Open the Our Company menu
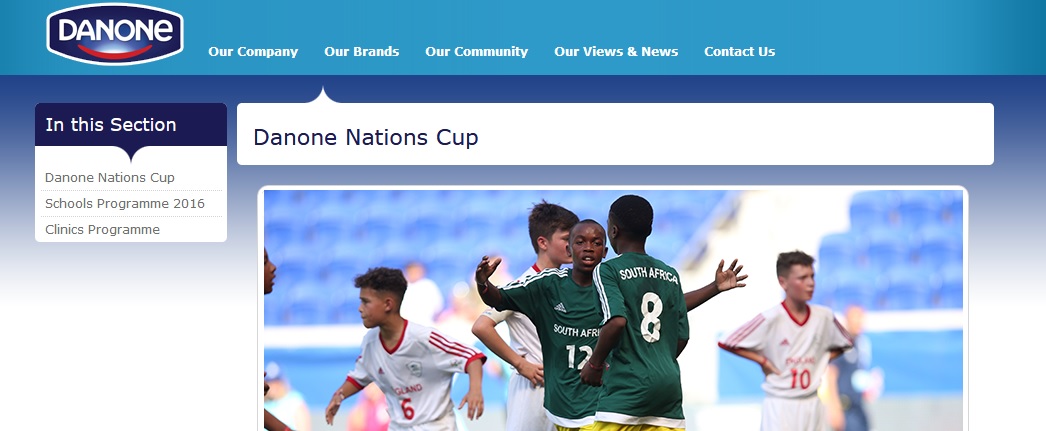 pyautogui.click(x=253, y=51)
